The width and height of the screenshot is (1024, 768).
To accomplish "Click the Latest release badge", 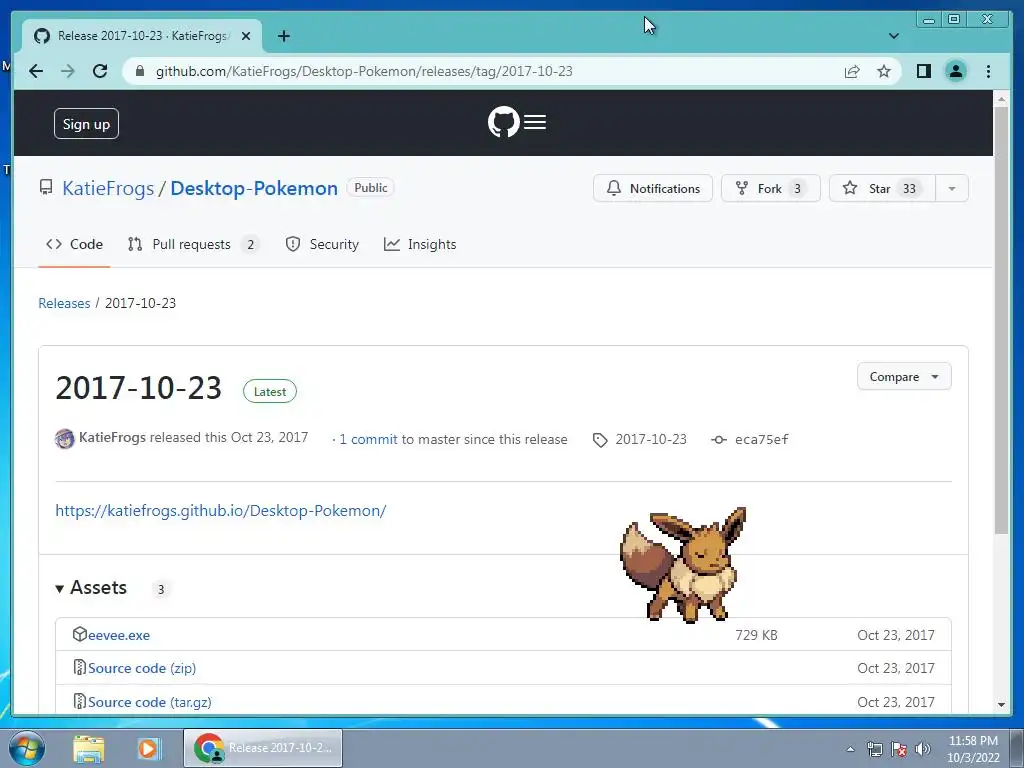I will (270, 391).
